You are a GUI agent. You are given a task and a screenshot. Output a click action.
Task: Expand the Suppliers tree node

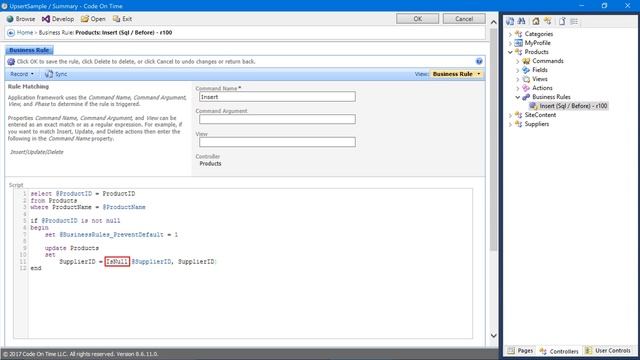[x=510, y=124]
